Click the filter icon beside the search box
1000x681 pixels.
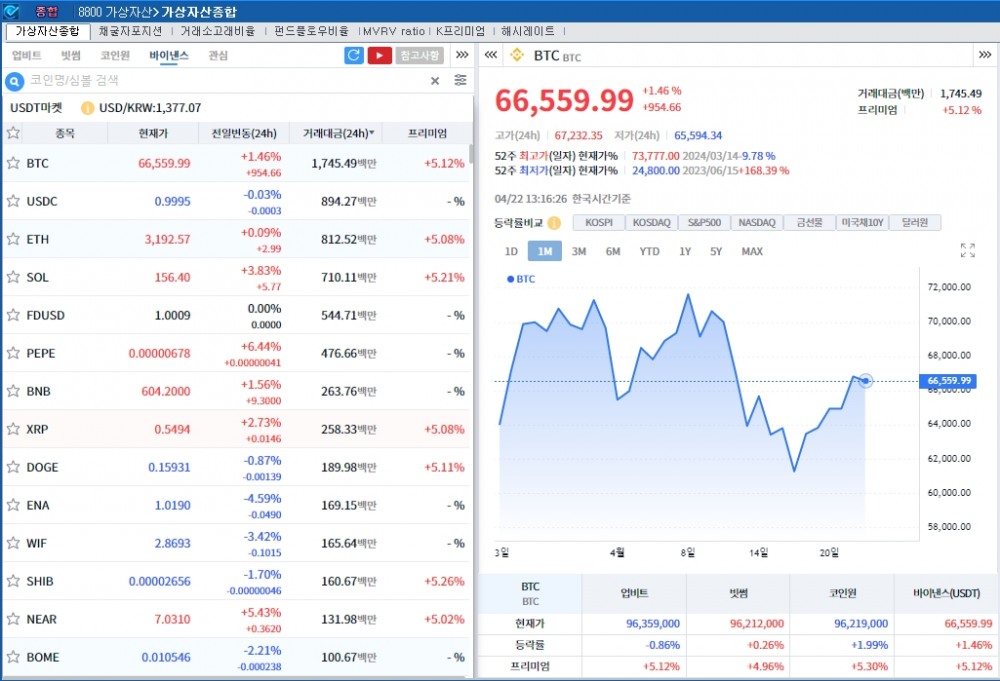(459, 80)
